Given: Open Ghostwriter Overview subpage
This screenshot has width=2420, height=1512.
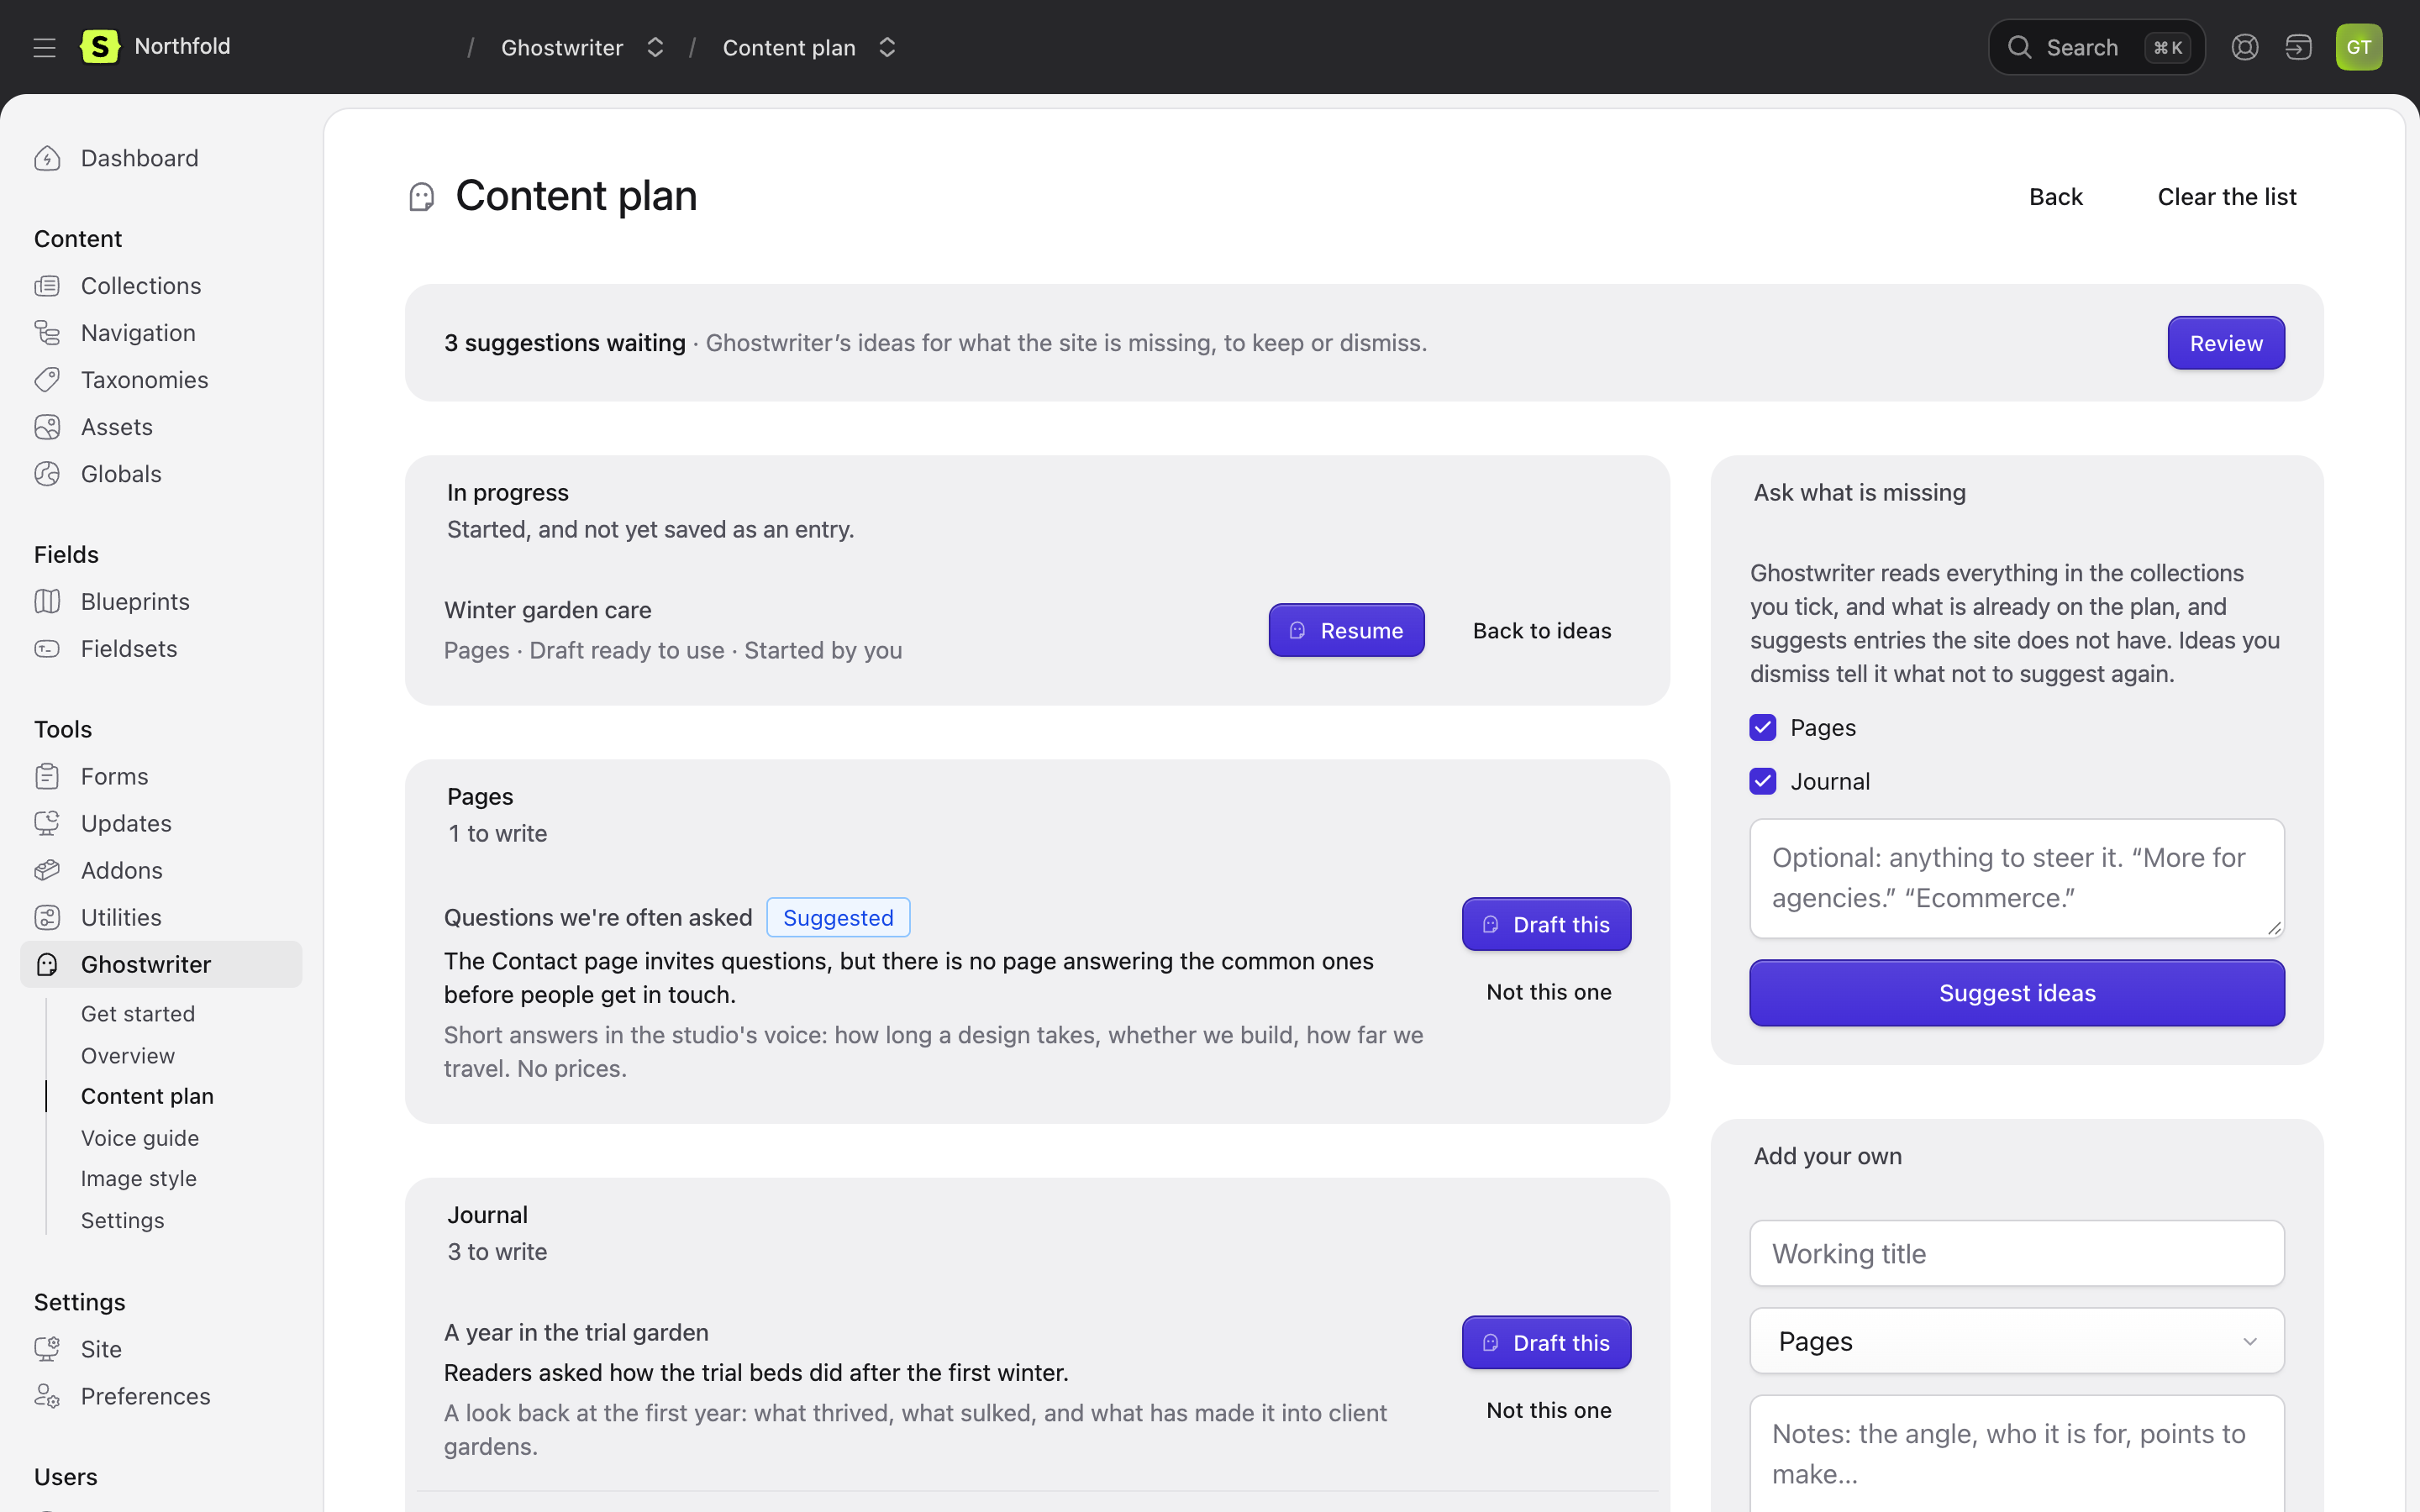Looking at the screenshot, I should pos(128,1055).
